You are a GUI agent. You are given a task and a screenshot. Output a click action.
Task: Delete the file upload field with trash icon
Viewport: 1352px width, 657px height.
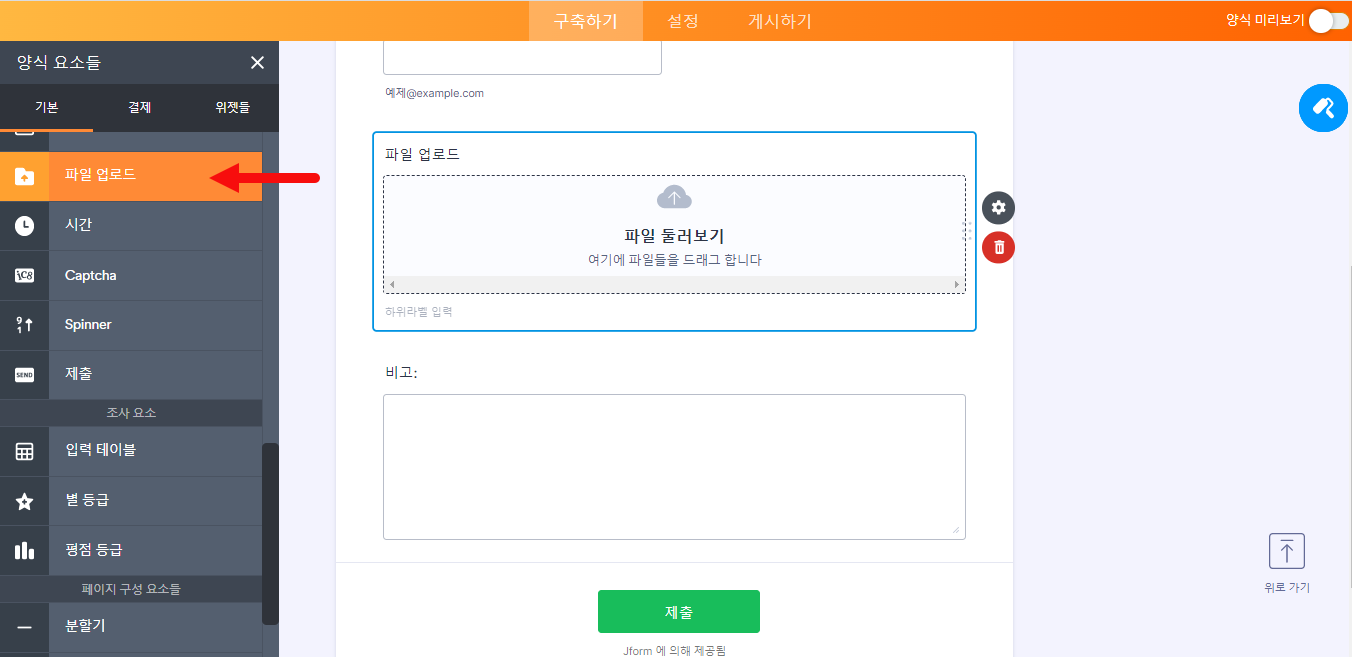(998, 247)
